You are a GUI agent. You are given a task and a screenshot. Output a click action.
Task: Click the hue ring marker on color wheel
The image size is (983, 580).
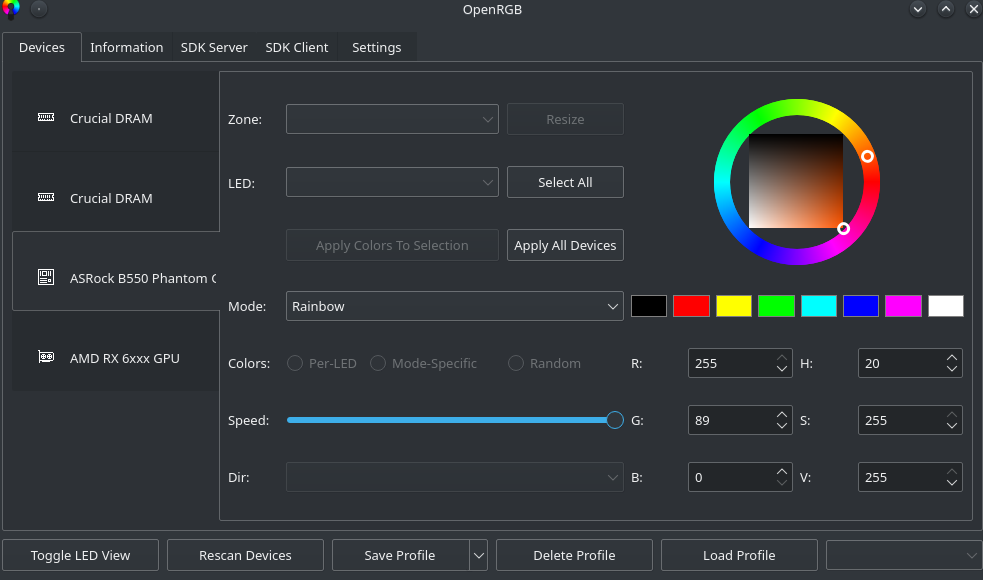click(867, 156)
